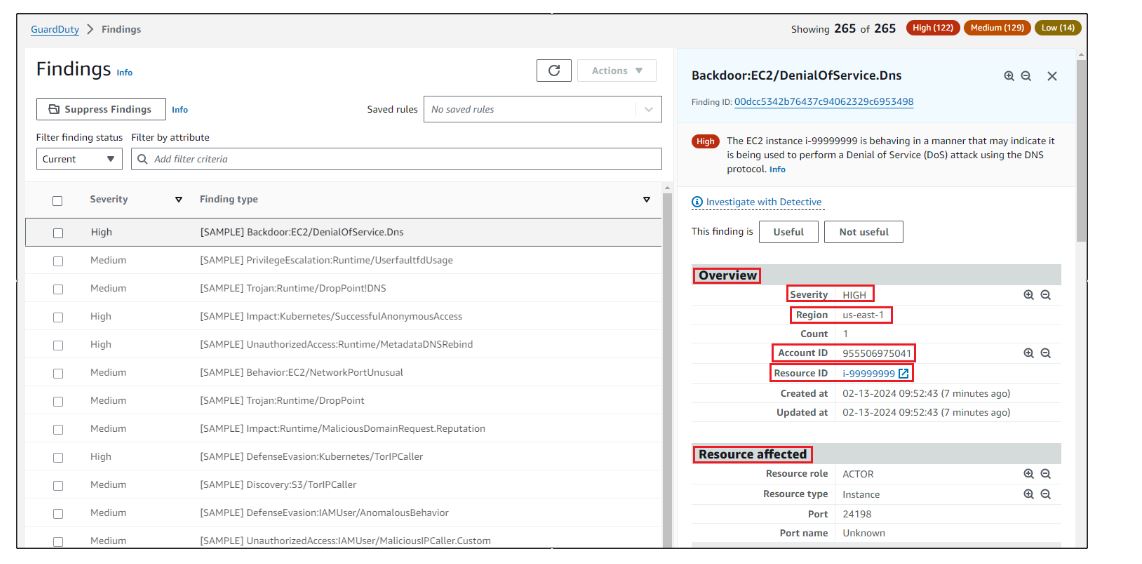Filter by Low (14) severity badge
Image resolution: width=1142 pixels, height=564 pixels.
(x=1058, y=28)
